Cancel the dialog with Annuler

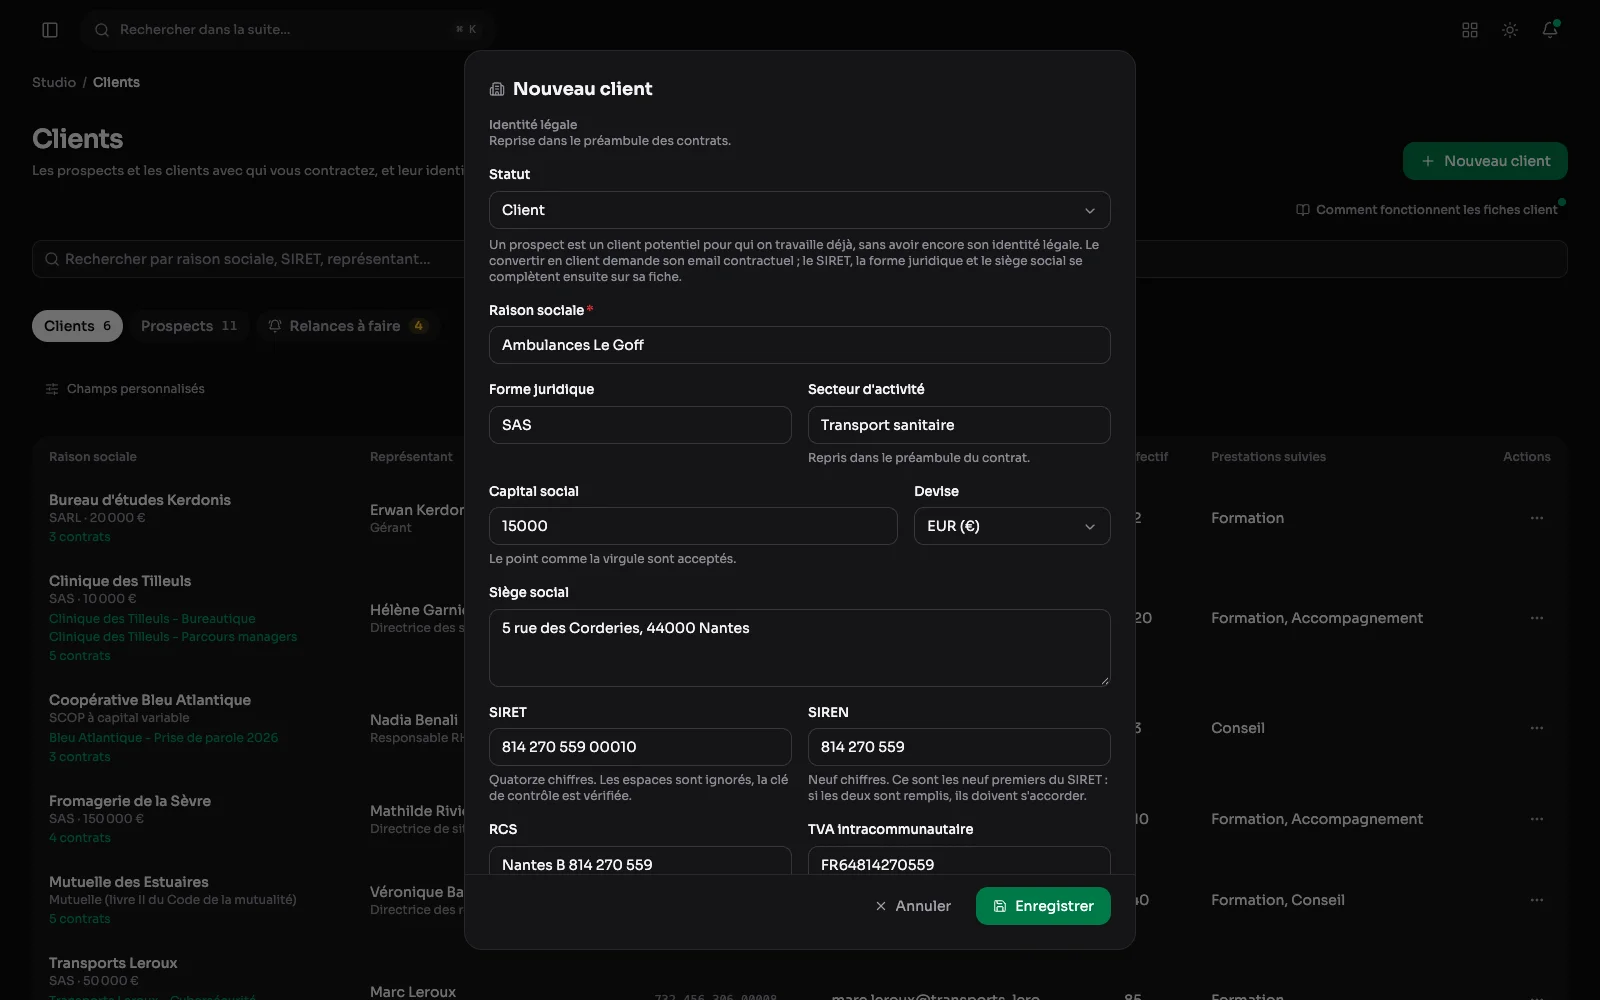913,906
